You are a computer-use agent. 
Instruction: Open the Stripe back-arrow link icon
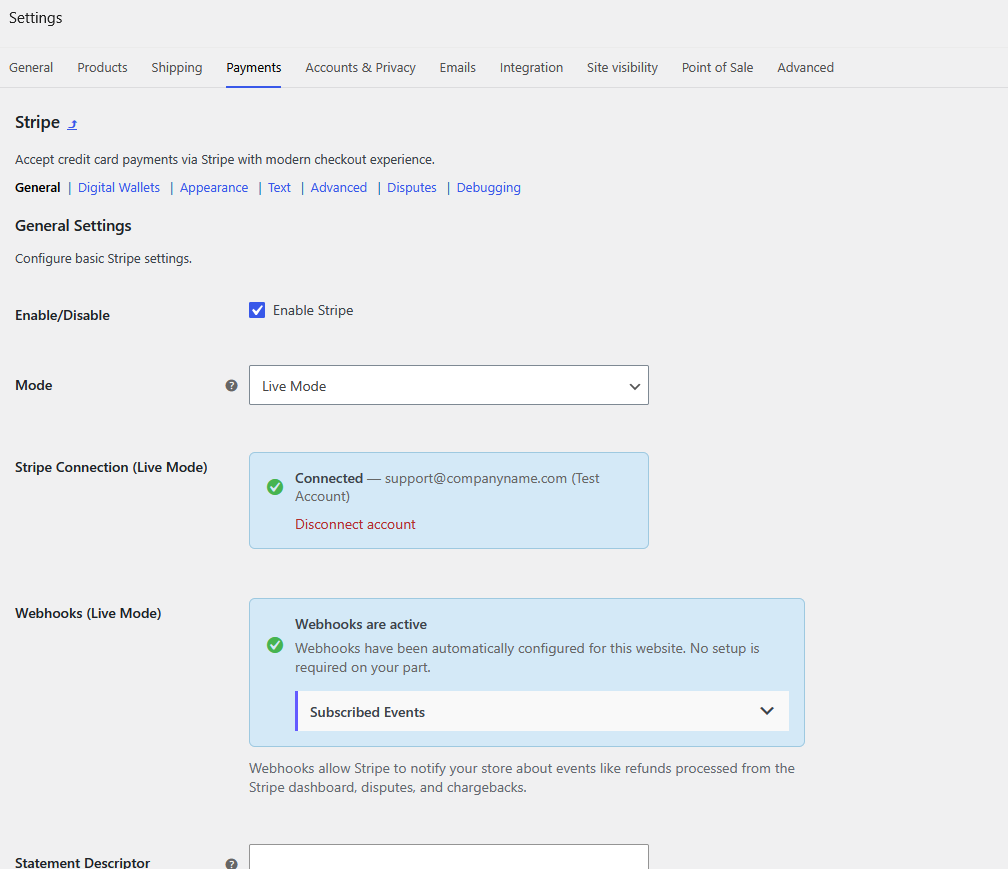pos(73,124)
